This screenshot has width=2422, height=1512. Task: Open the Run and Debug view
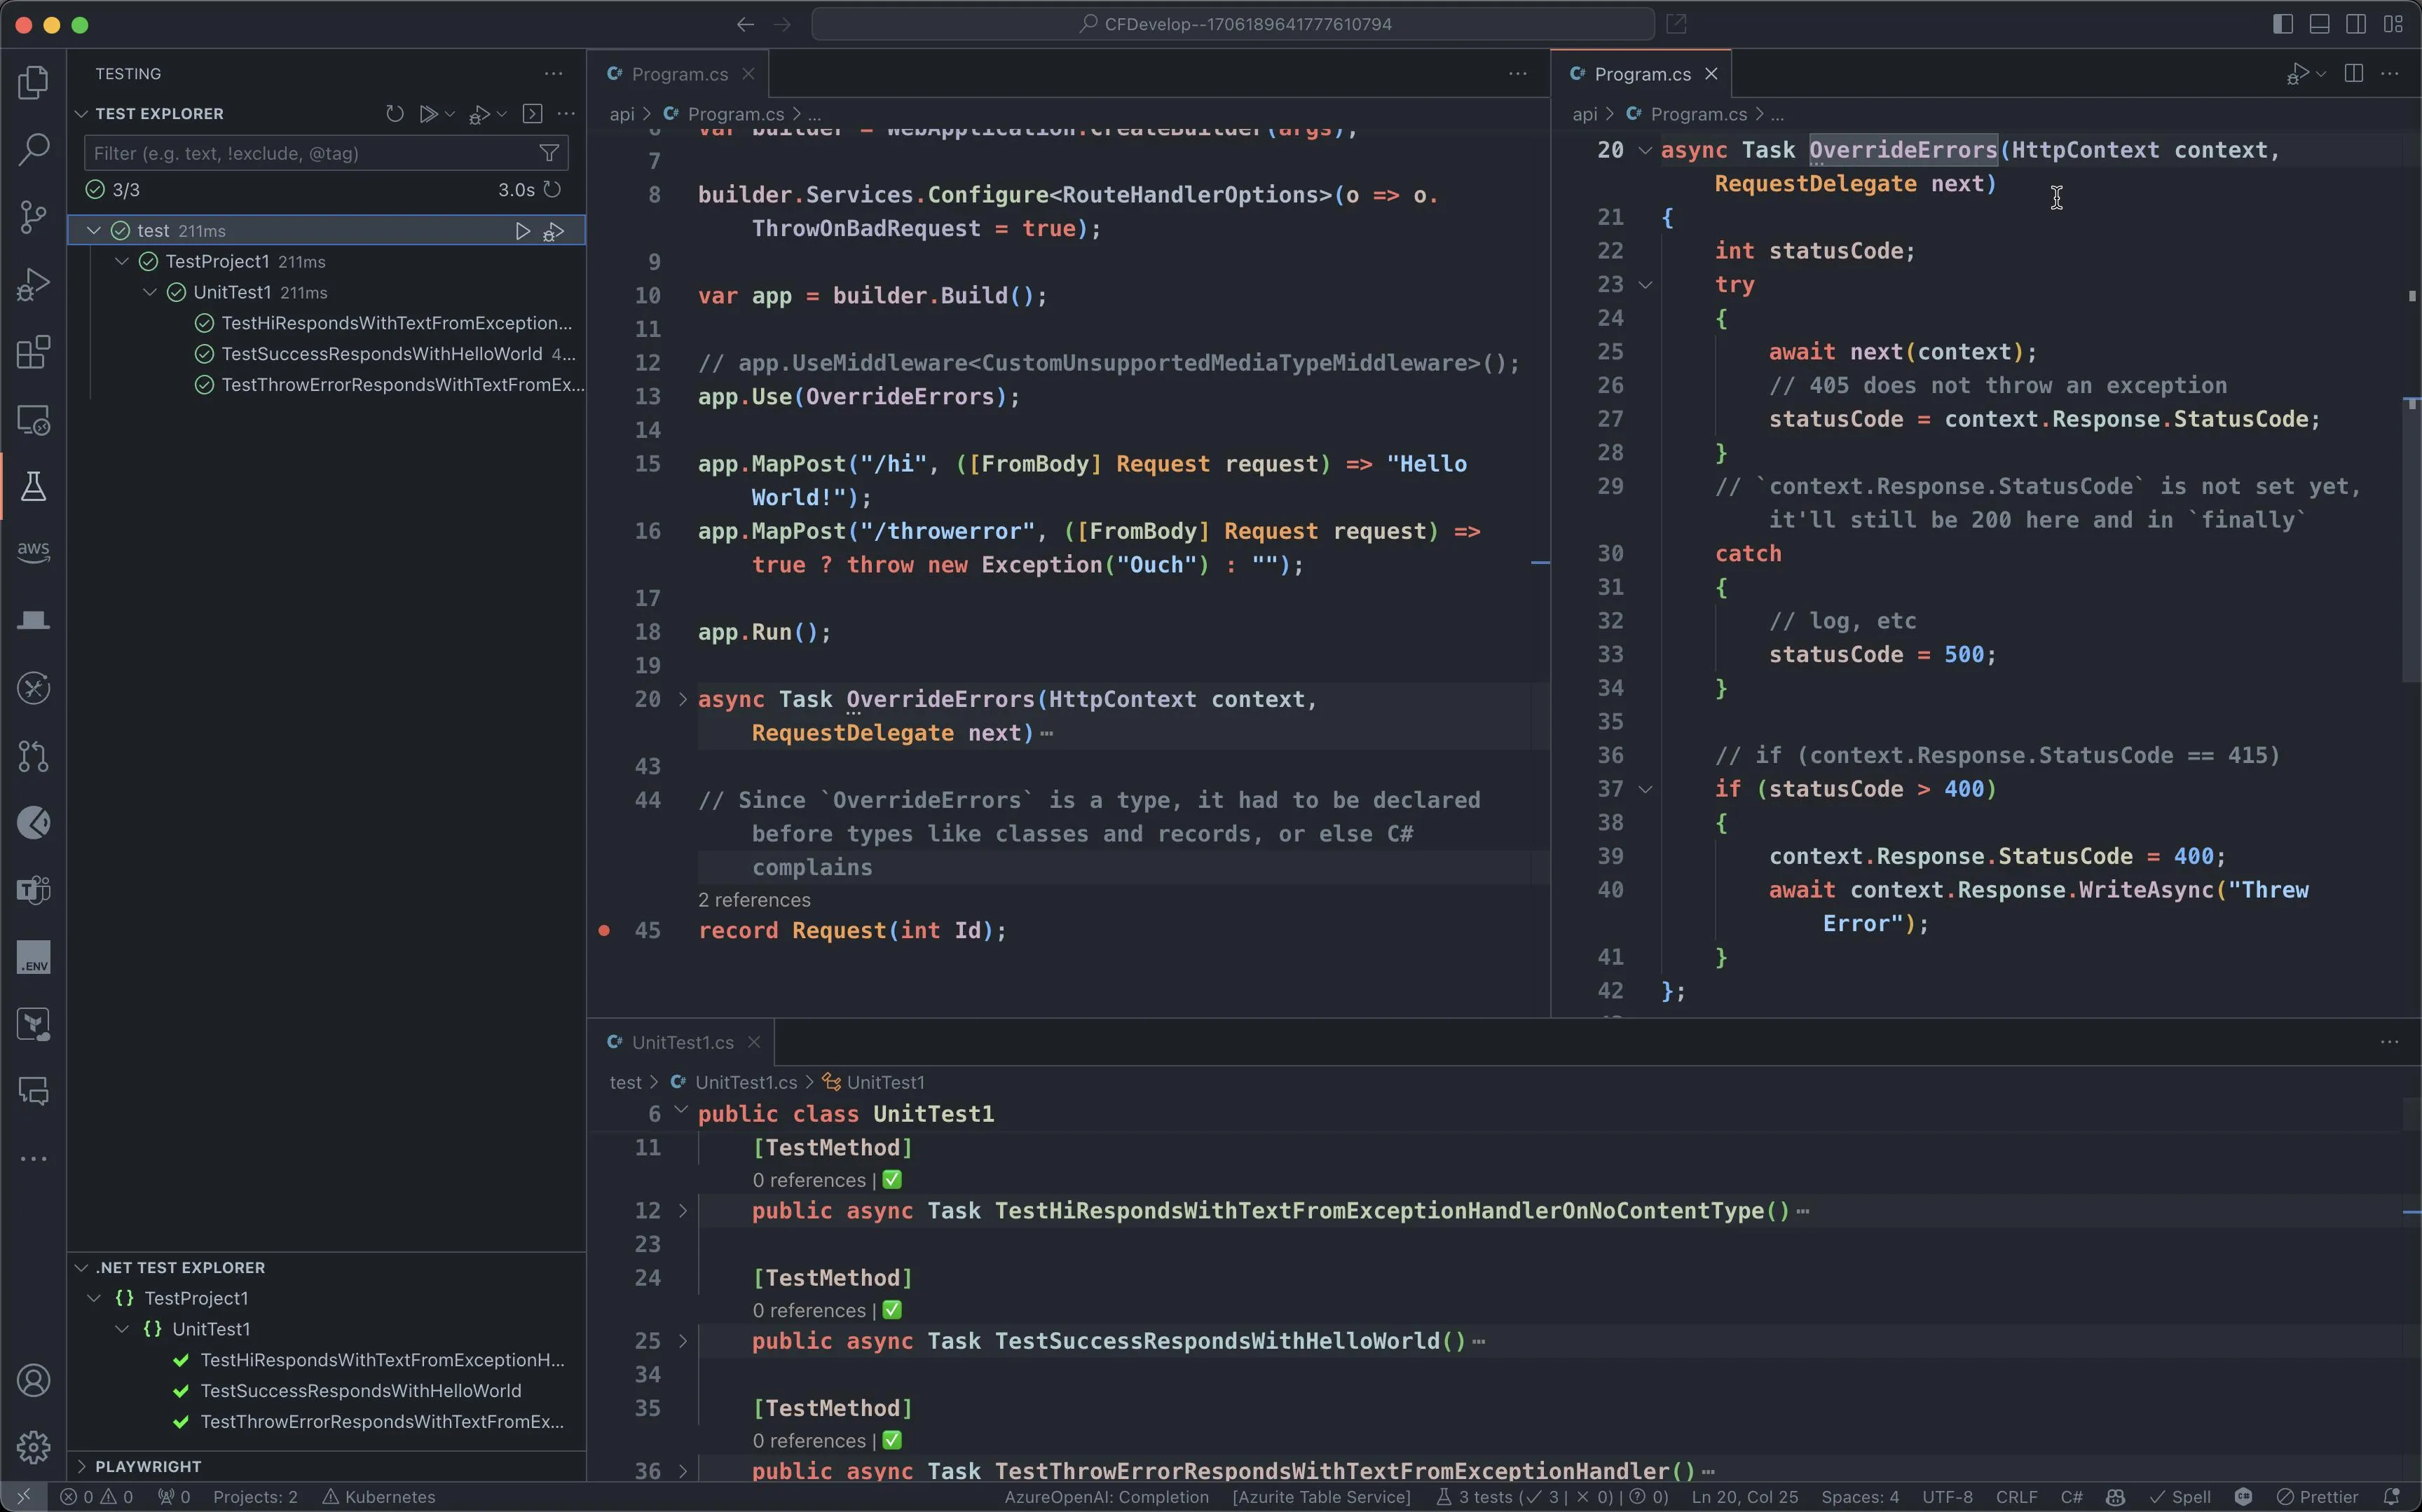click(x=33, y=285)
